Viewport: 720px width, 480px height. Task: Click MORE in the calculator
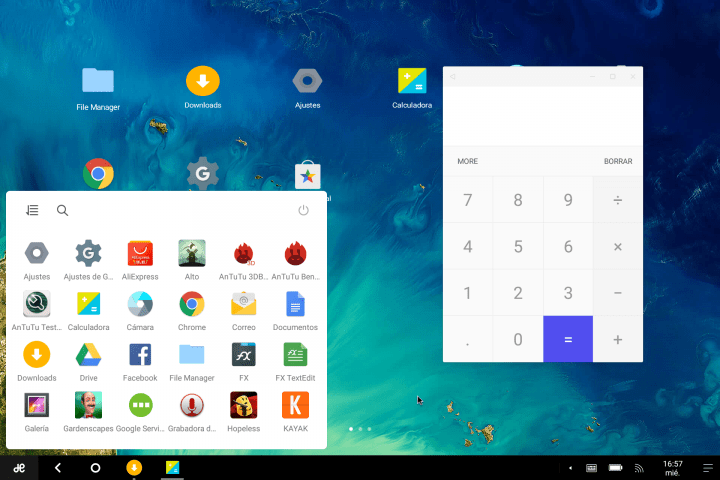click(x=467, y=161)
